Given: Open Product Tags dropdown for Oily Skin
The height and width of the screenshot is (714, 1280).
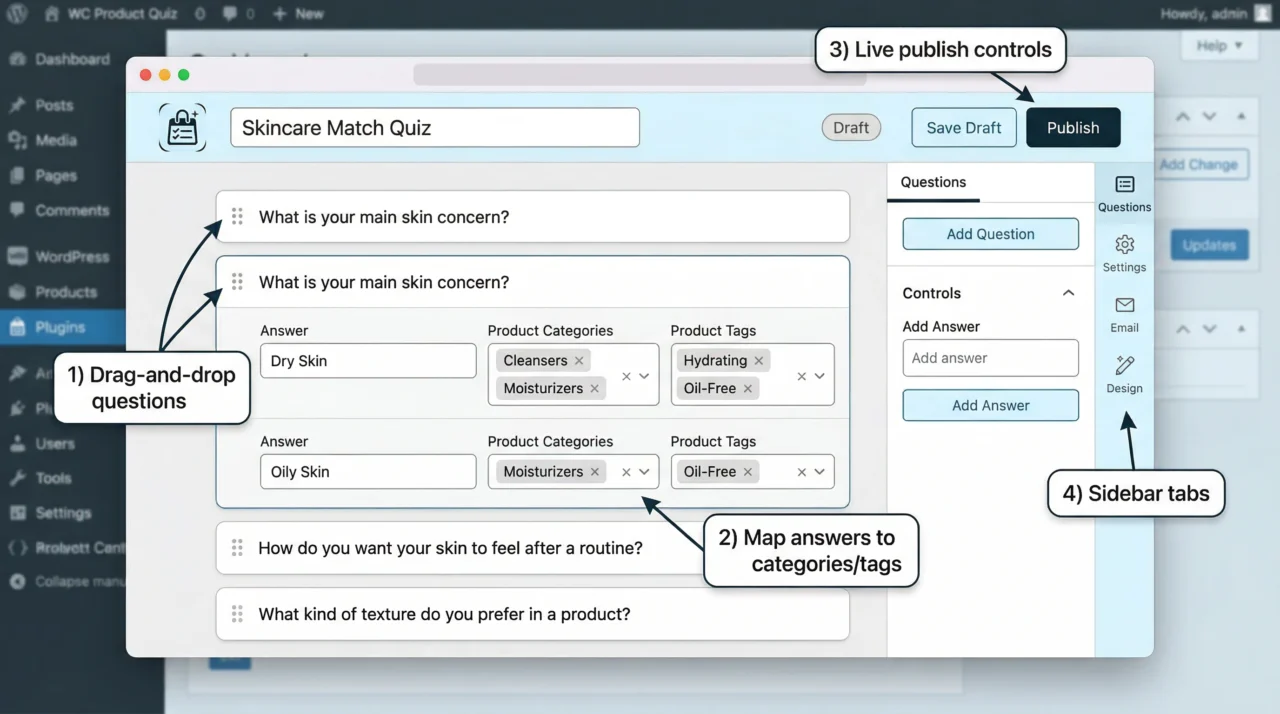Looking at the screenshot, I should pos(820,472).
